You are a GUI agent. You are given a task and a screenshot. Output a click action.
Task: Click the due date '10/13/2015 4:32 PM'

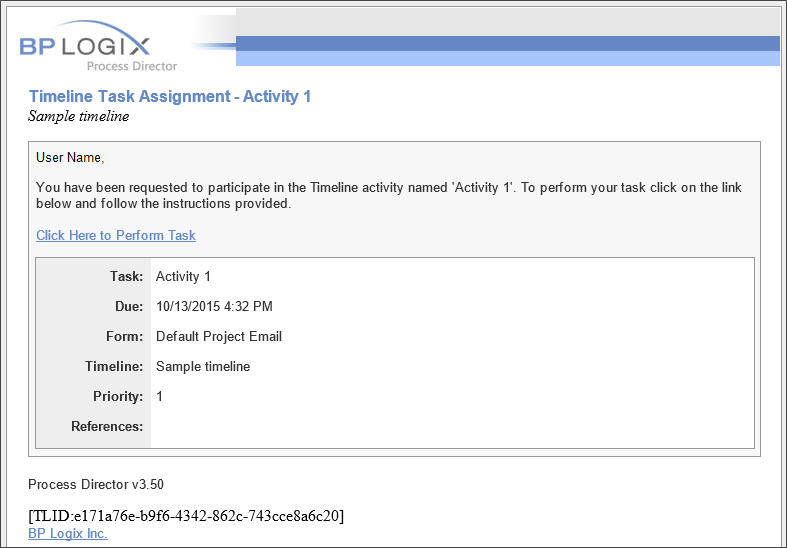click(x=214, y=306)
